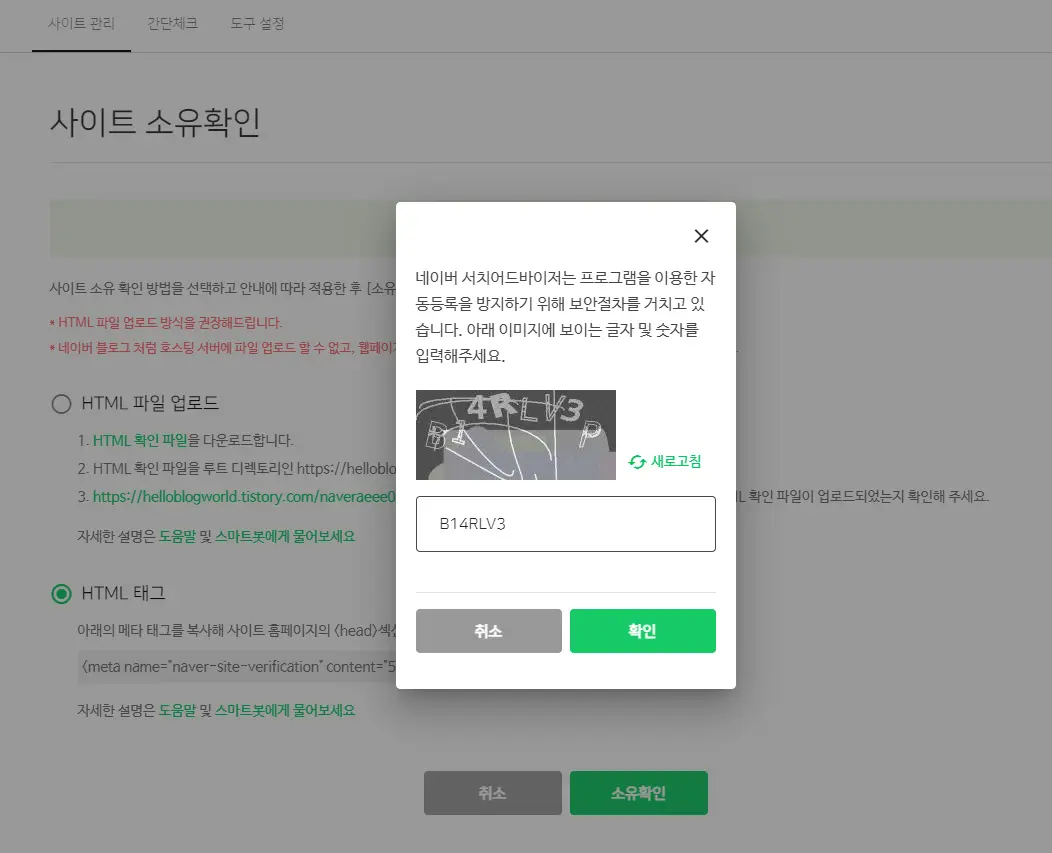Click 도움말 link under HTML 태그

[x=177, y=710]
